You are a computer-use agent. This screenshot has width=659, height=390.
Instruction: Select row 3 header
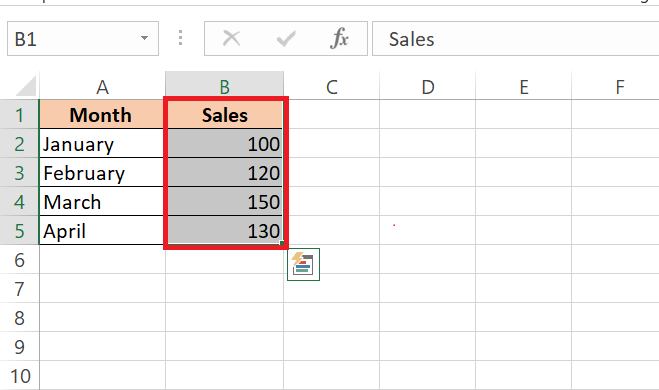click(19, 173)
